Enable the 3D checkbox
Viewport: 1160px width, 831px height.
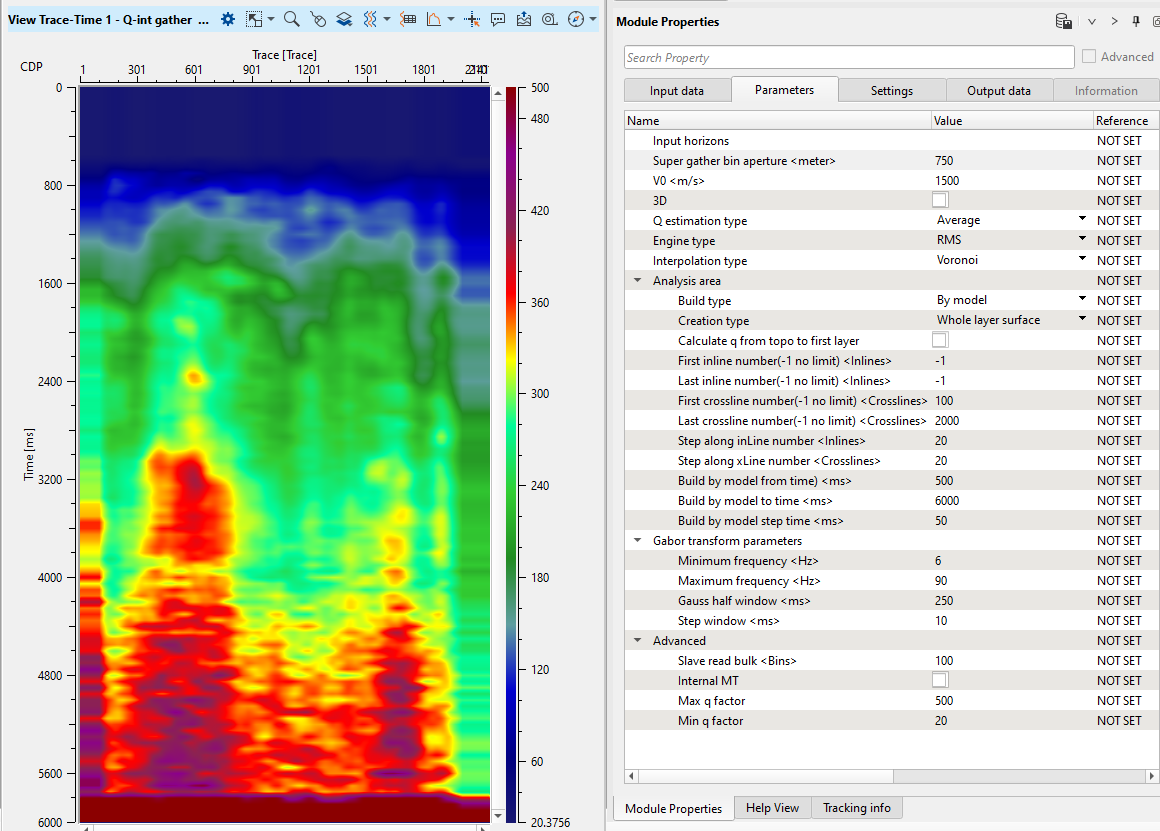click(939, 200)
